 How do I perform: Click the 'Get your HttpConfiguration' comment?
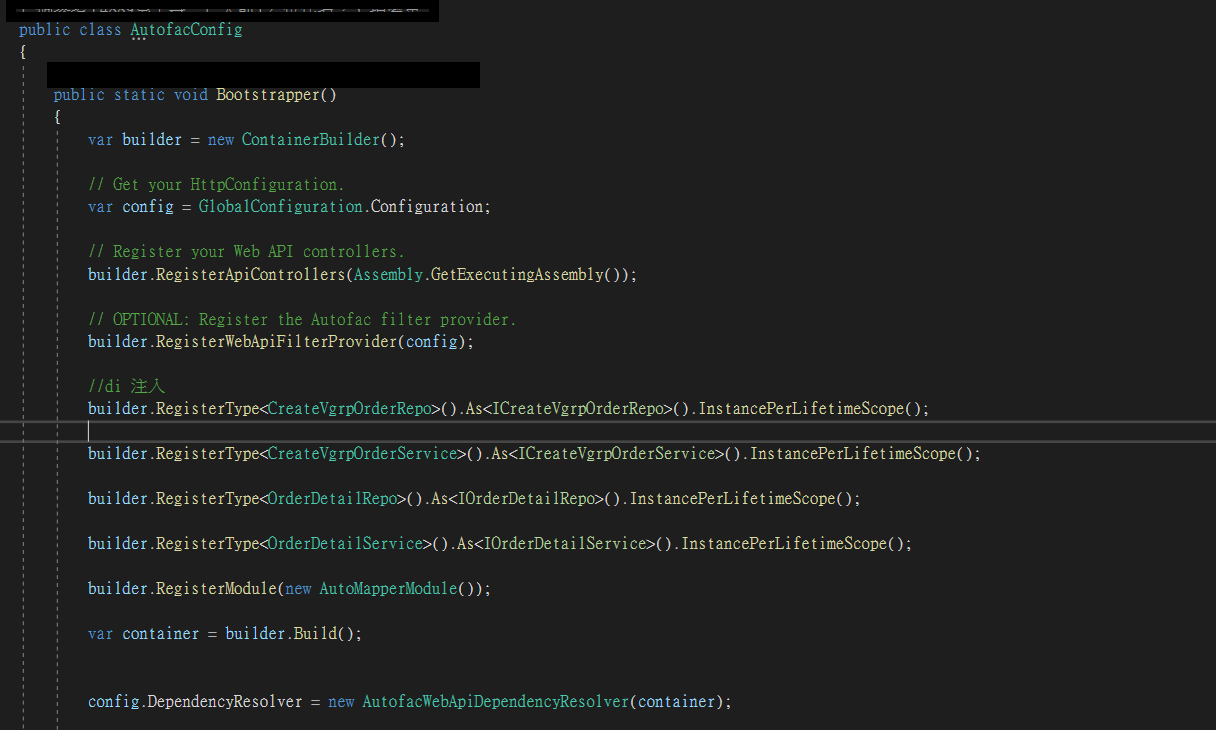pyautogui.click(x=216, y=185)
